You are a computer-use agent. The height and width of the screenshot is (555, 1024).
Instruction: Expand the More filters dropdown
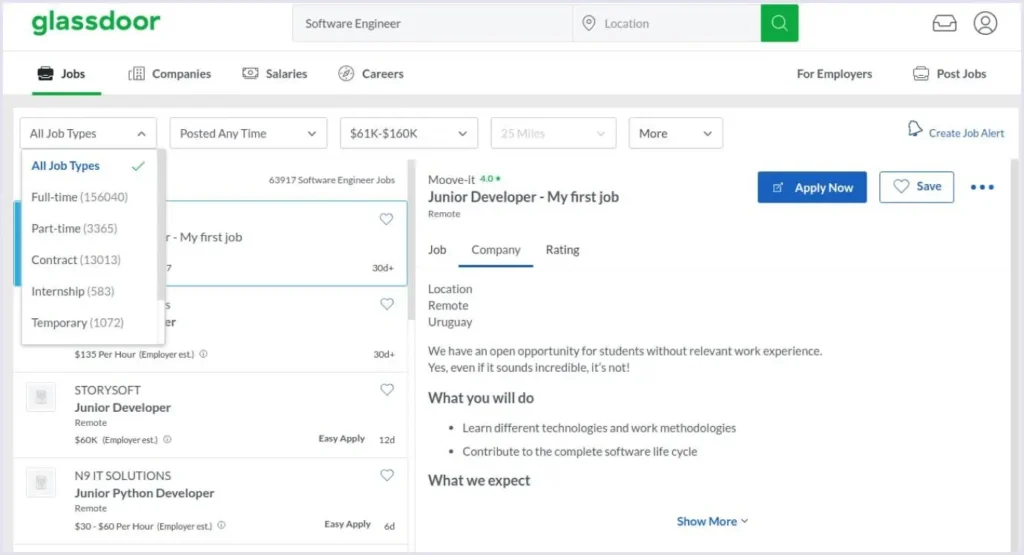pos(675,133)
